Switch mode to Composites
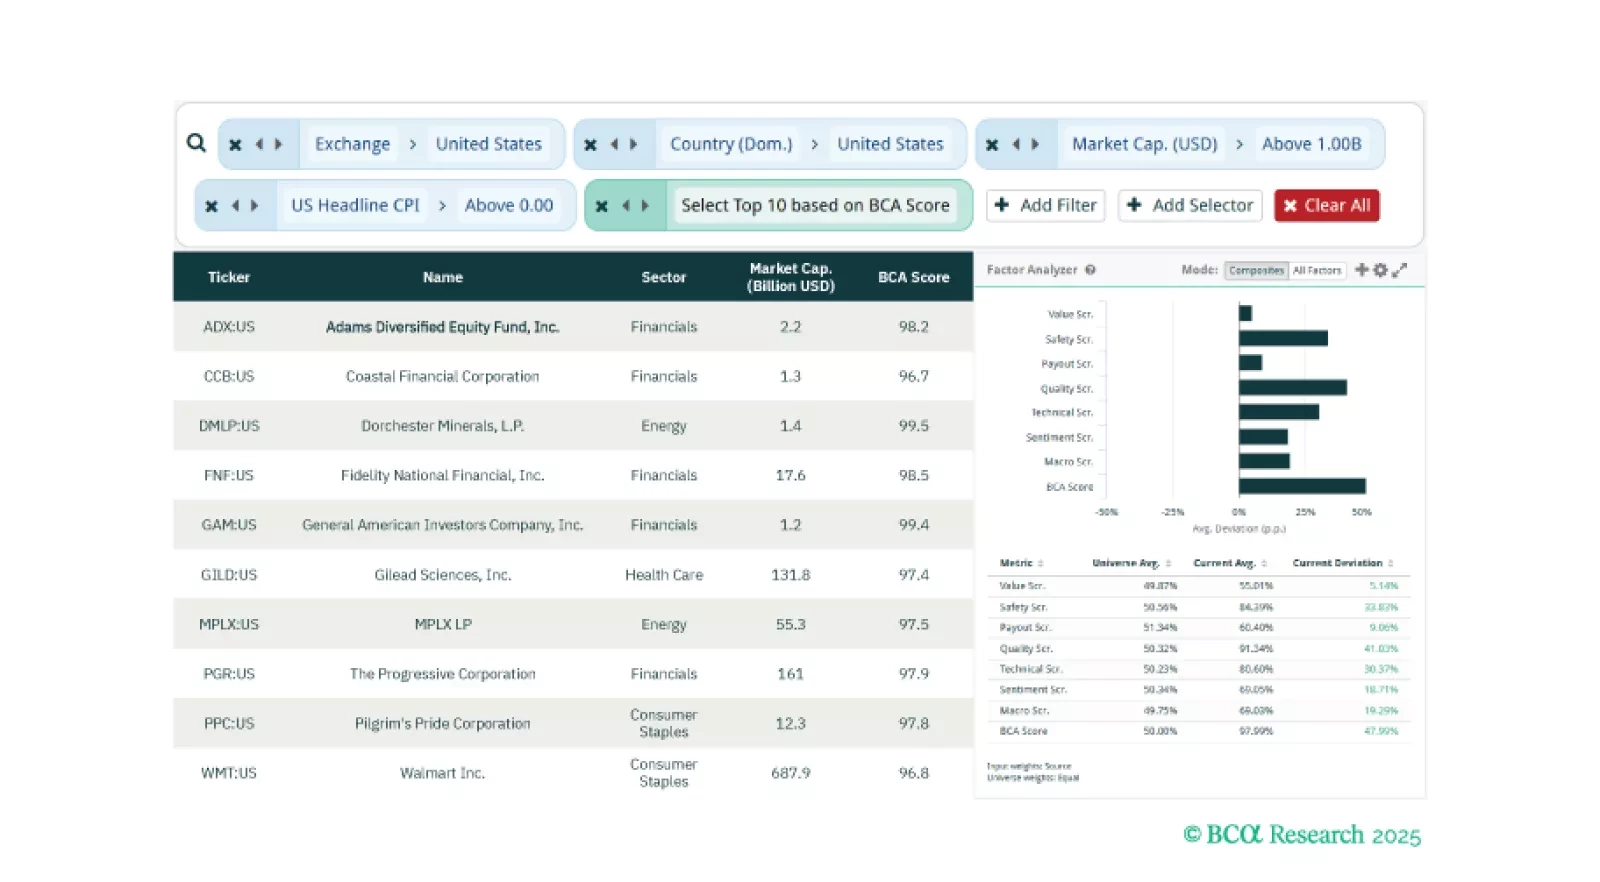1600x882 pixels. click(1256, 270)
